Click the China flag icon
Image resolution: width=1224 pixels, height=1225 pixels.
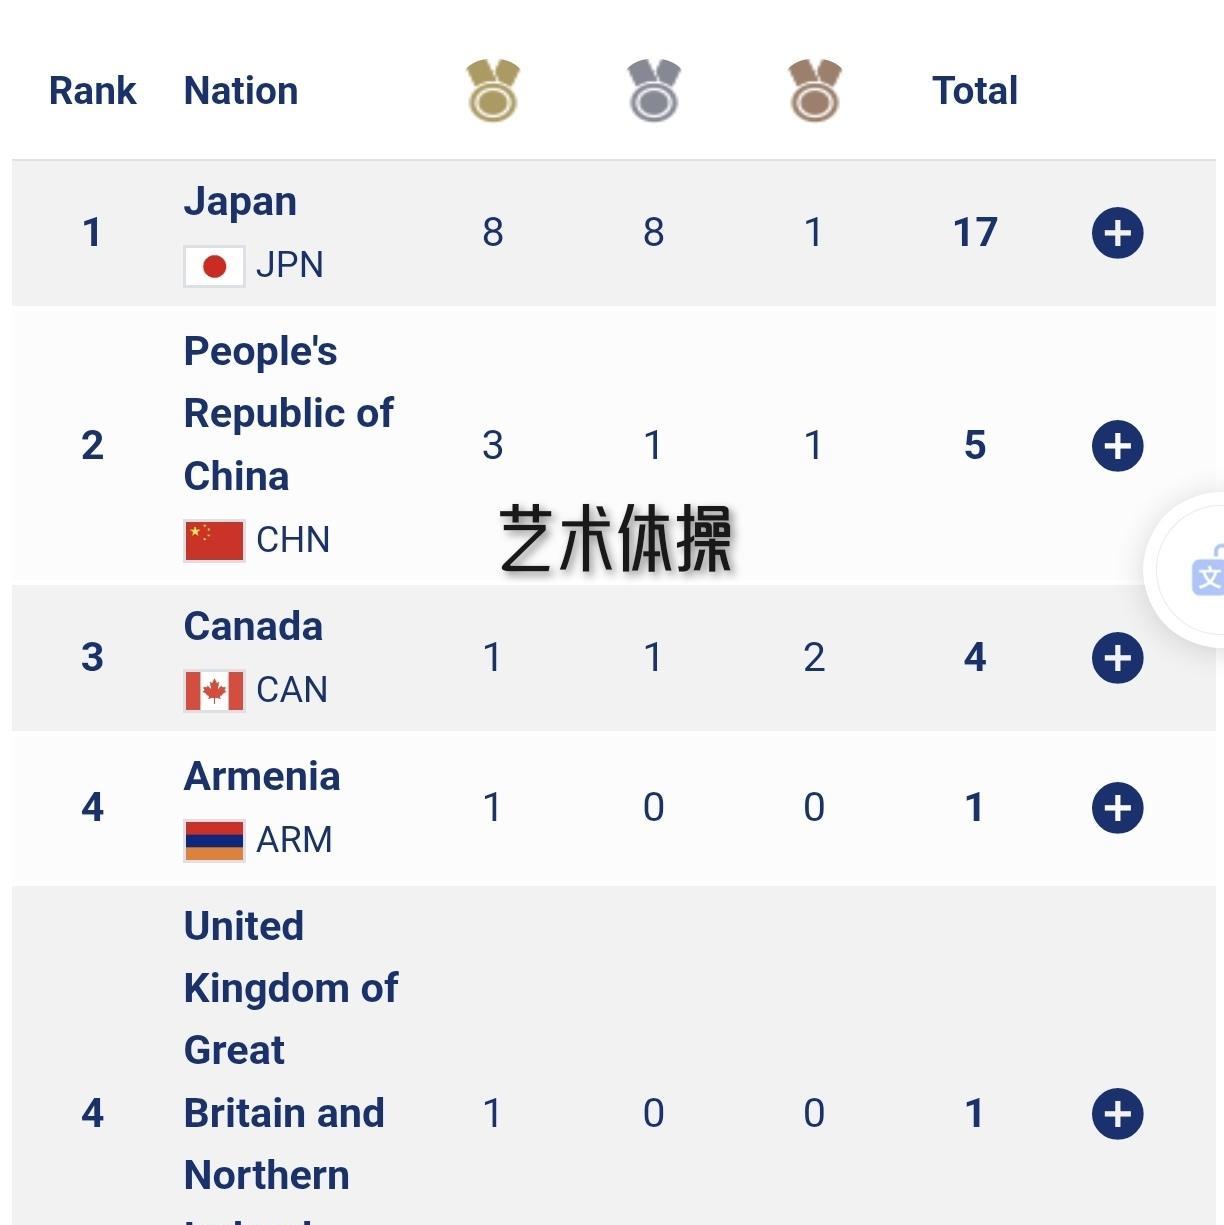pyautogui.click(x=214, y=540)
